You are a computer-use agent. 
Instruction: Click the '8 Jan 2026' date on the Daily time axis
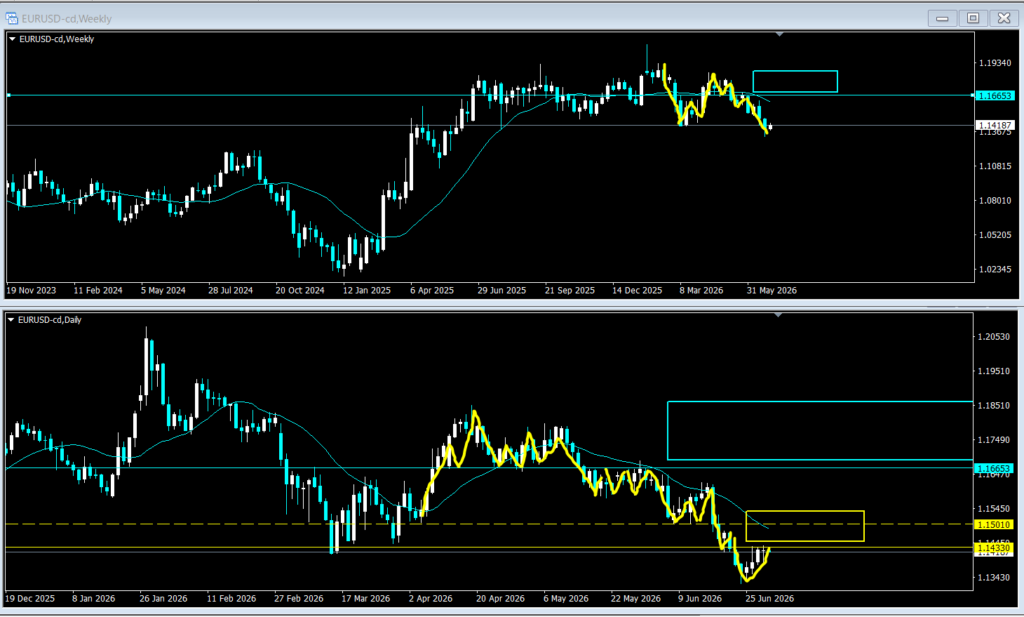(x=93, y=599)
